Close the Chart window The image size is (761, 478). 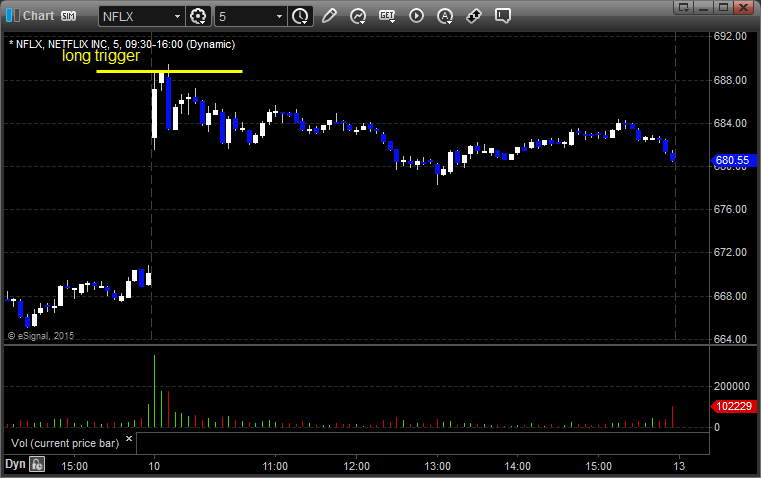point(744,7)
